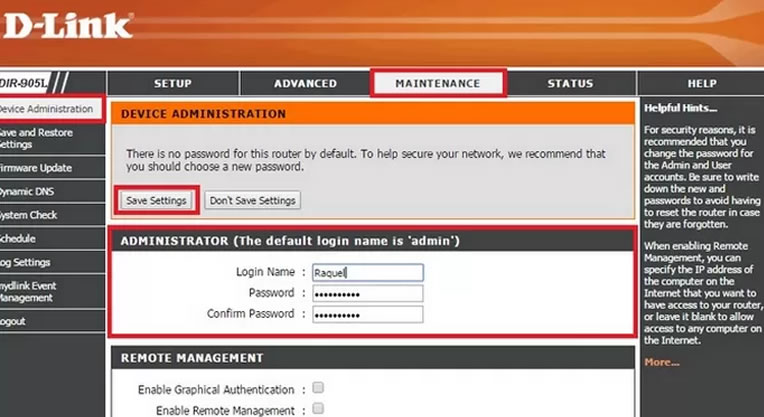Focus the Password input field
Image resolution: width=764 pixels, height=417 pixels.
[x=367, y=293]
